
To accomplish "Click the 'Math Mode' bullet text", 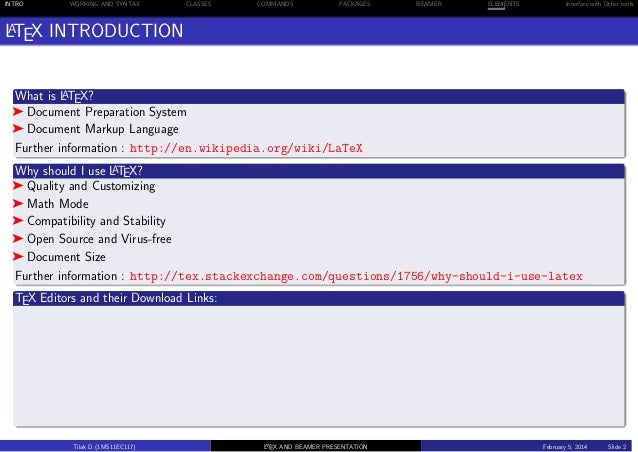I will (x=58, y=203).
